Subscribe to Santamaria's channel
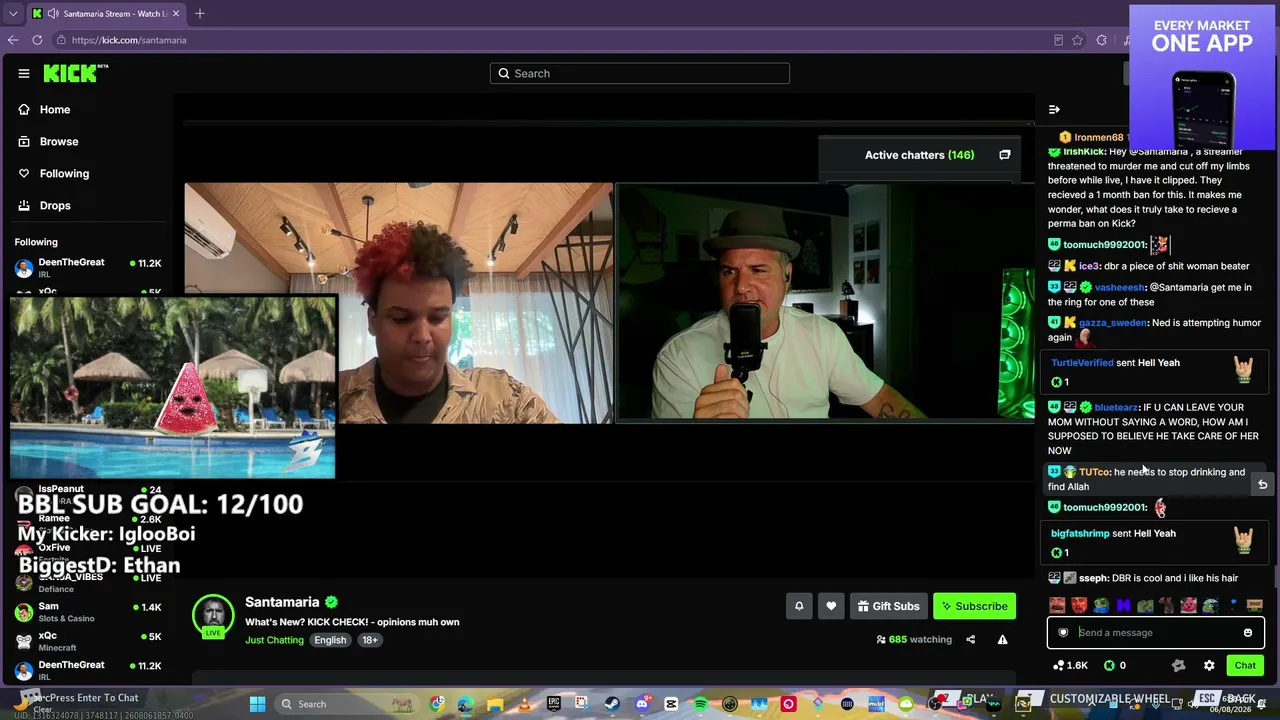The image size is (1280, 720). [974, 606]
